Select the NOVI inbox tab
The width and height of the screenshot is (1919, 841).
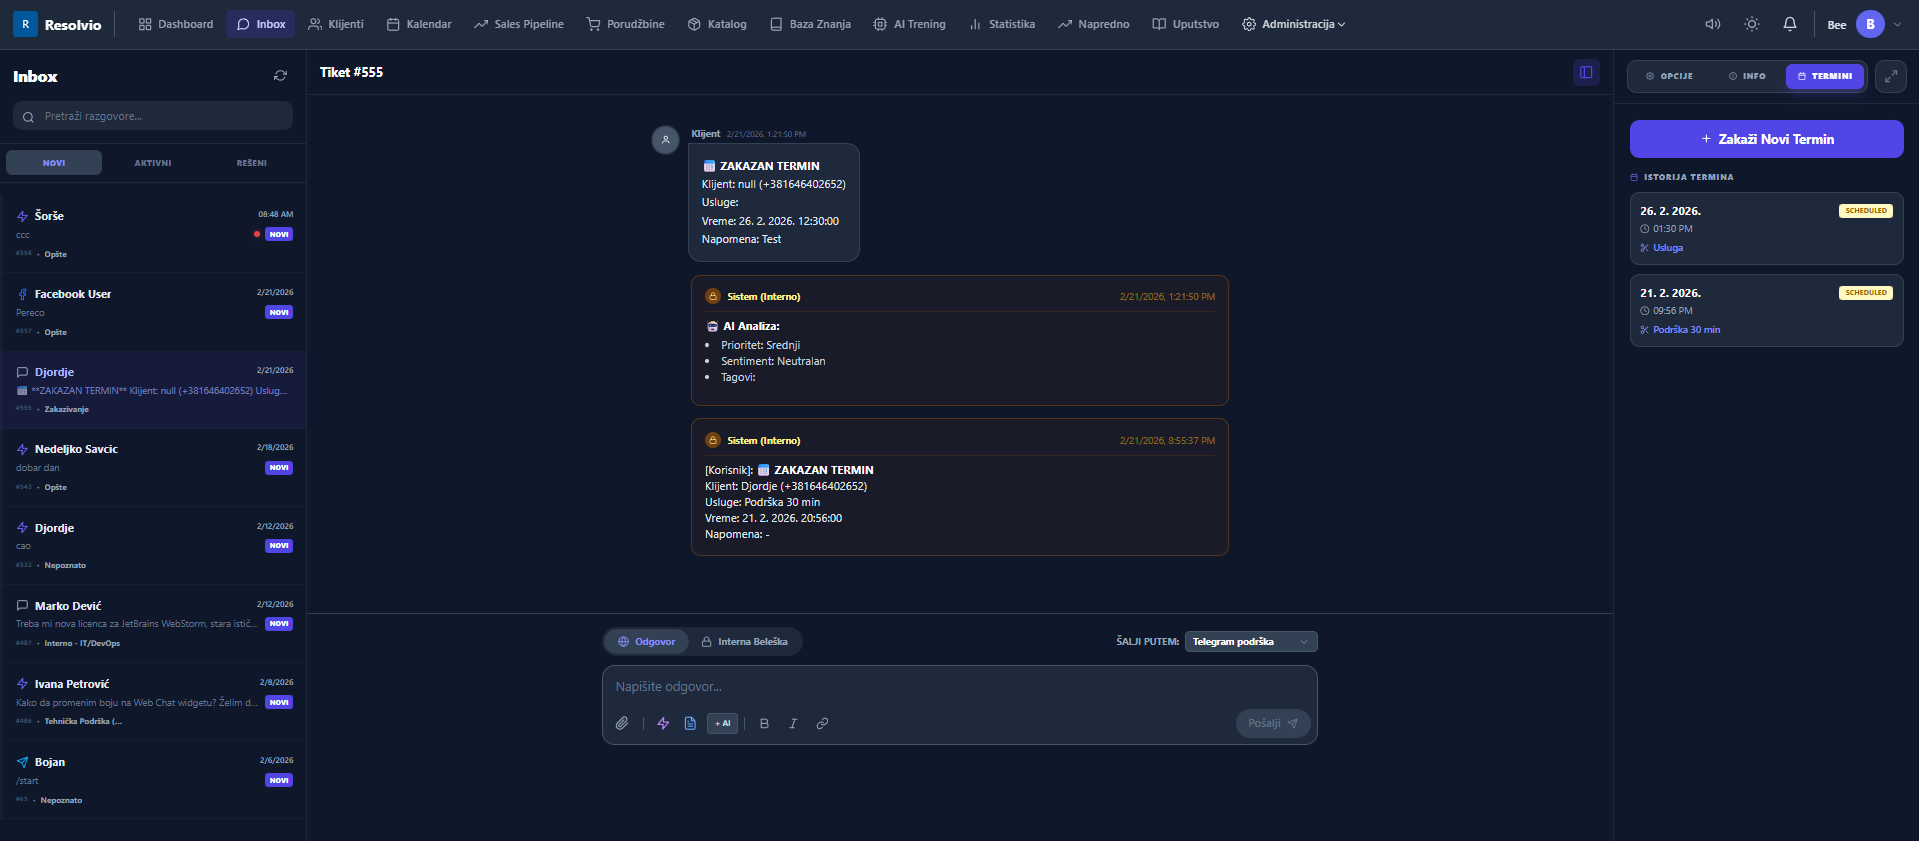coord(54,163)
